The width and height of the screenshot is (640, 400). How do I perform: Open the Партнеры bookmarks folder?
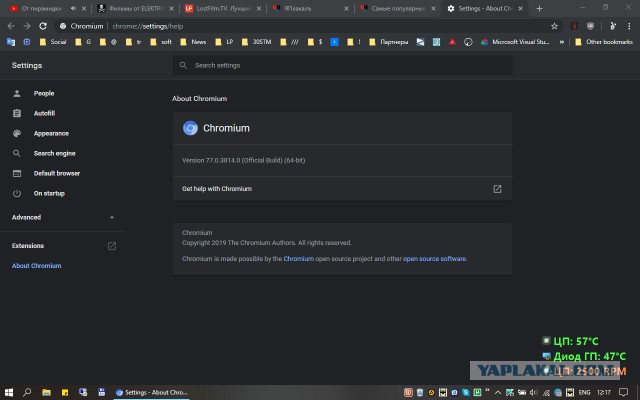pos(389,42)
